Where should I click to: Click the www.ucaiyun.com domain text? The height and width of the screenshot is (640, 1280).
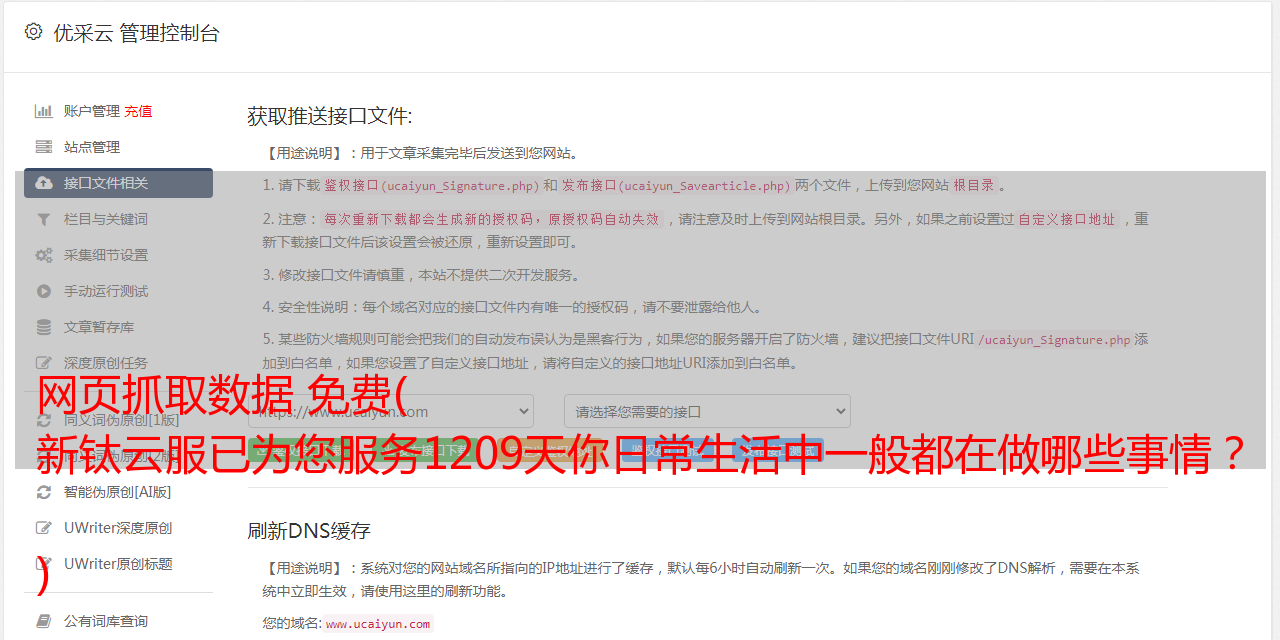[x=378, y=624]
